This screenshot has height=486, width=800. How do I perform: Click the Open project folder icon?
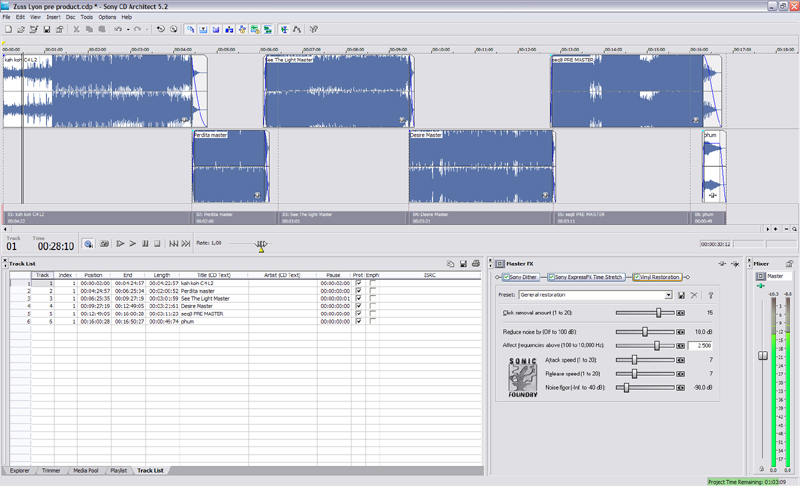(x=21, y=30)
